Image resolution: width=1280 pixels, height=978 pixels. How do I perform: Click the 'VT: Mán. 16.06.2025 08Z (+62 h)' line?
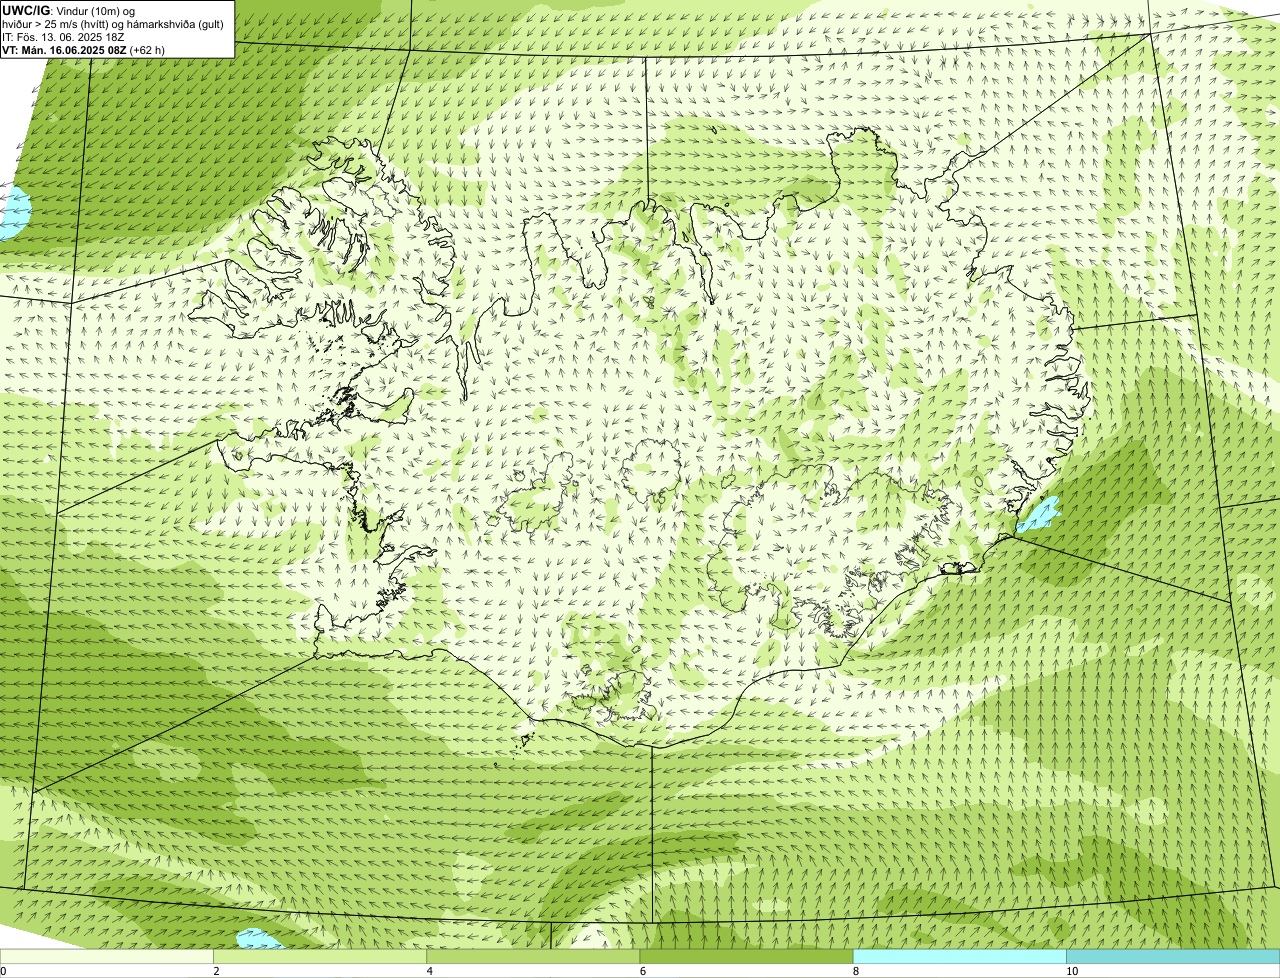tap(83, 49)
